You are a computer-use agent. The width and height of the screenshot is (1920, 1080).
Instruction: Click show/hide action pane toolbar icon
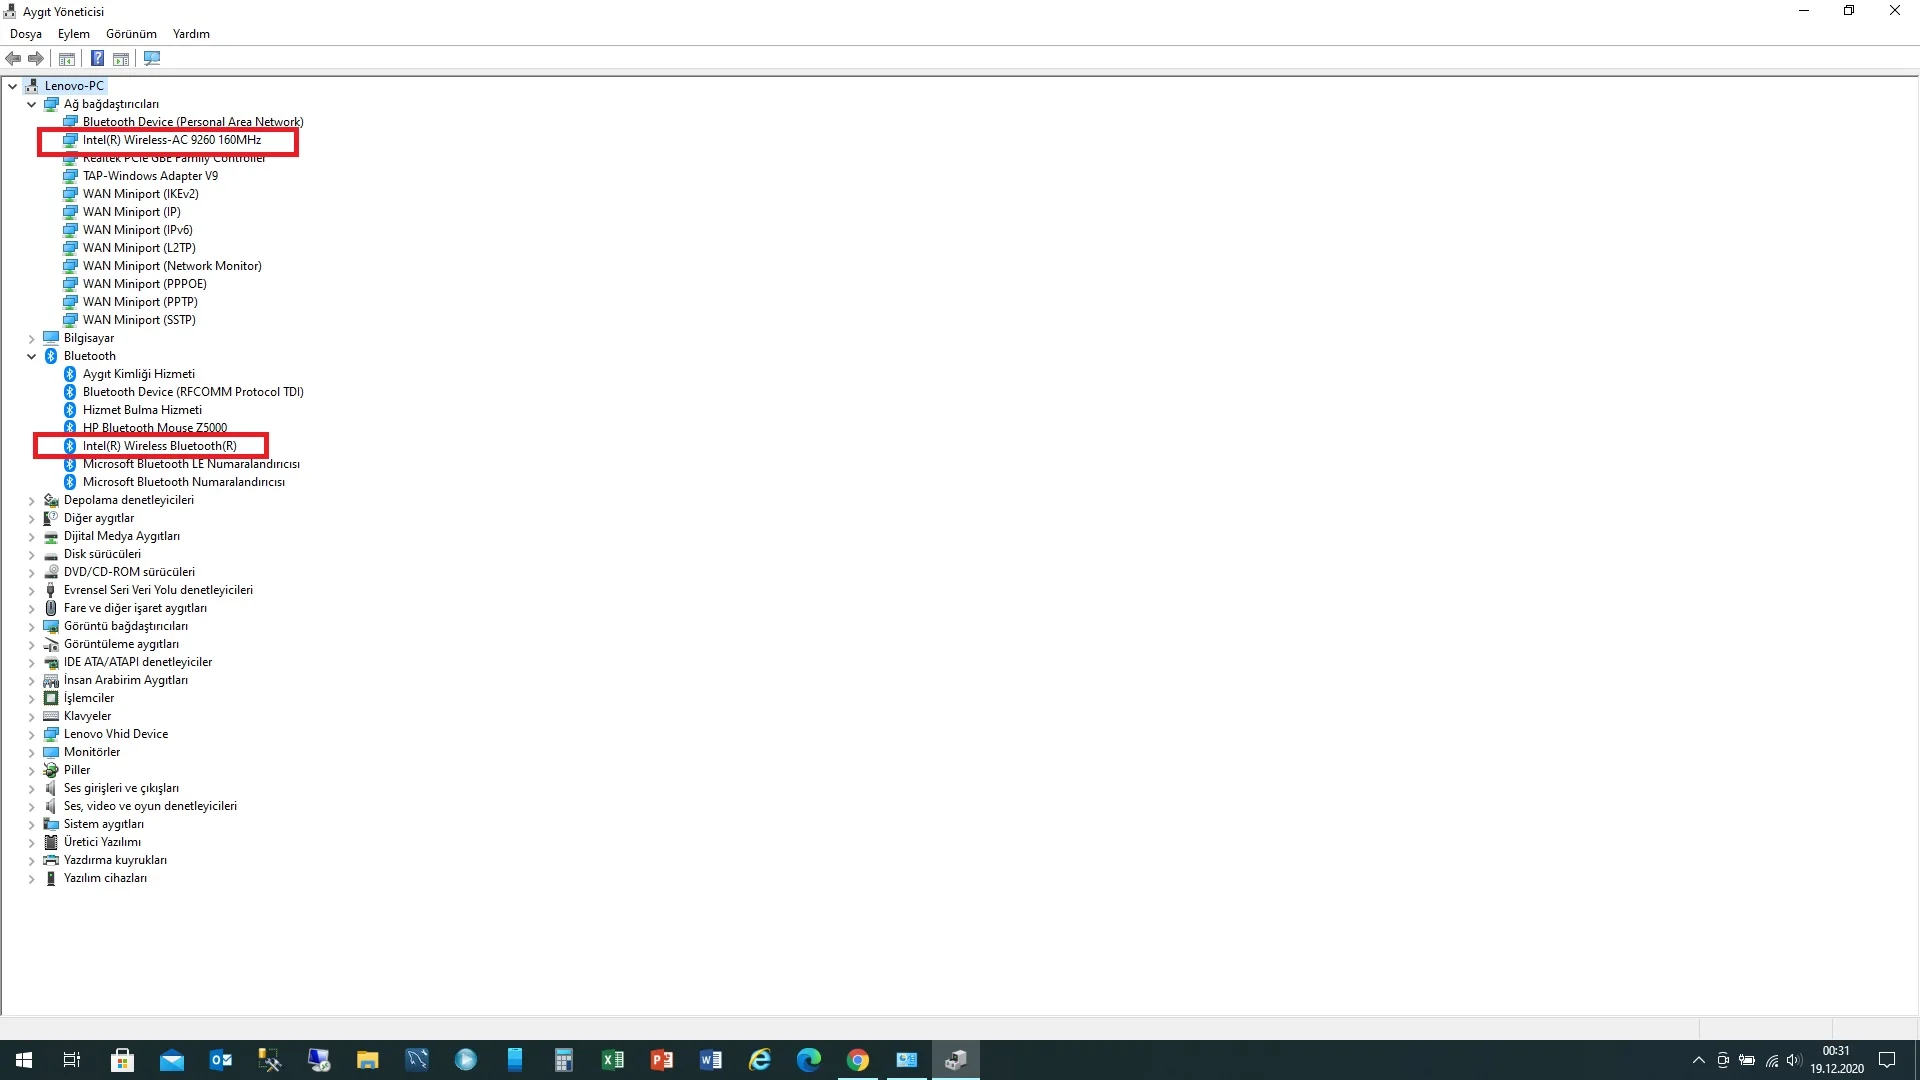click(121, 59)
